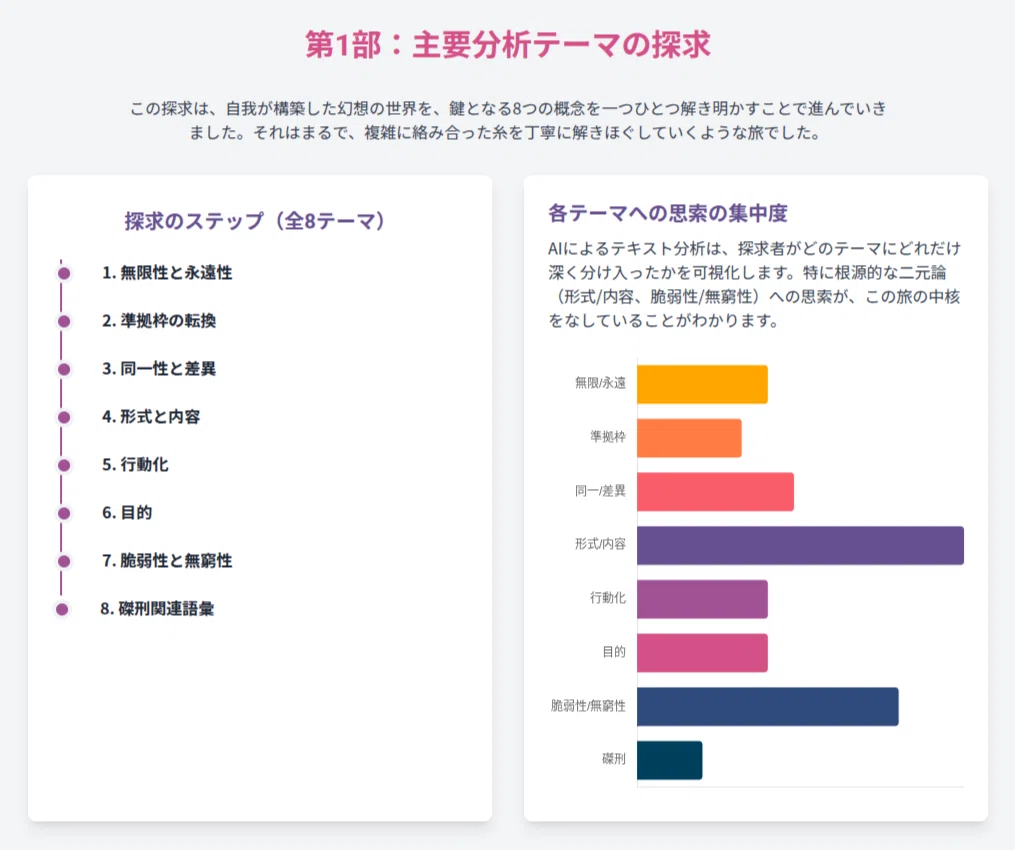Screen dimensions: 1015x850
Task: Click the step text 1. 無限性と永遠性
Action: pyautogui.click(x=167, y=273)
